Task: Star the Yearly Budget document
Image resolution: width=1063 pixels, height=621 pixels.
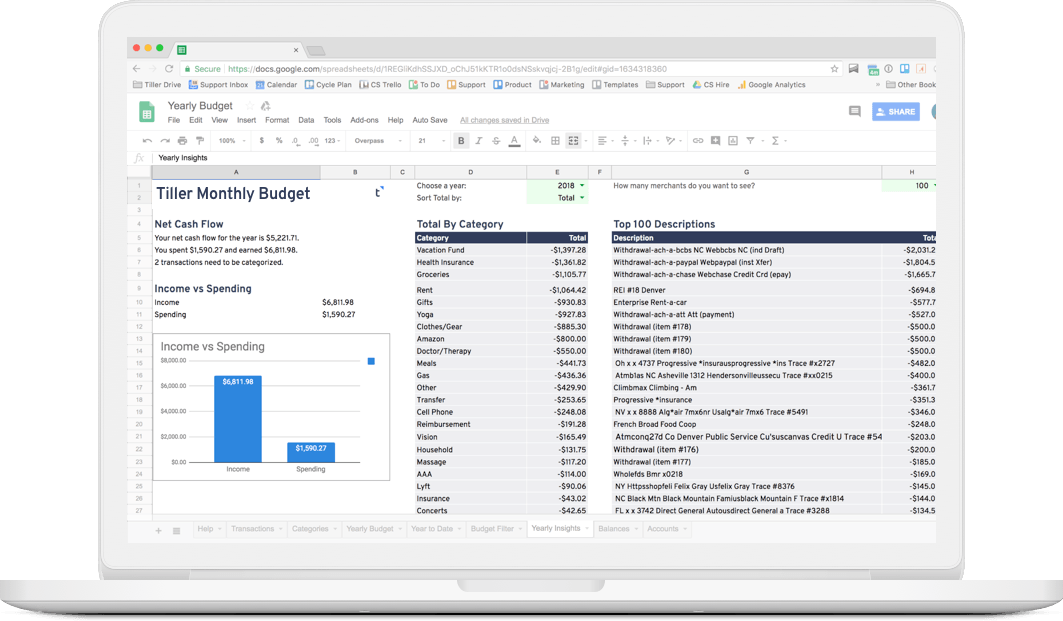Action: pyautogui.click(x=249, y=106)
